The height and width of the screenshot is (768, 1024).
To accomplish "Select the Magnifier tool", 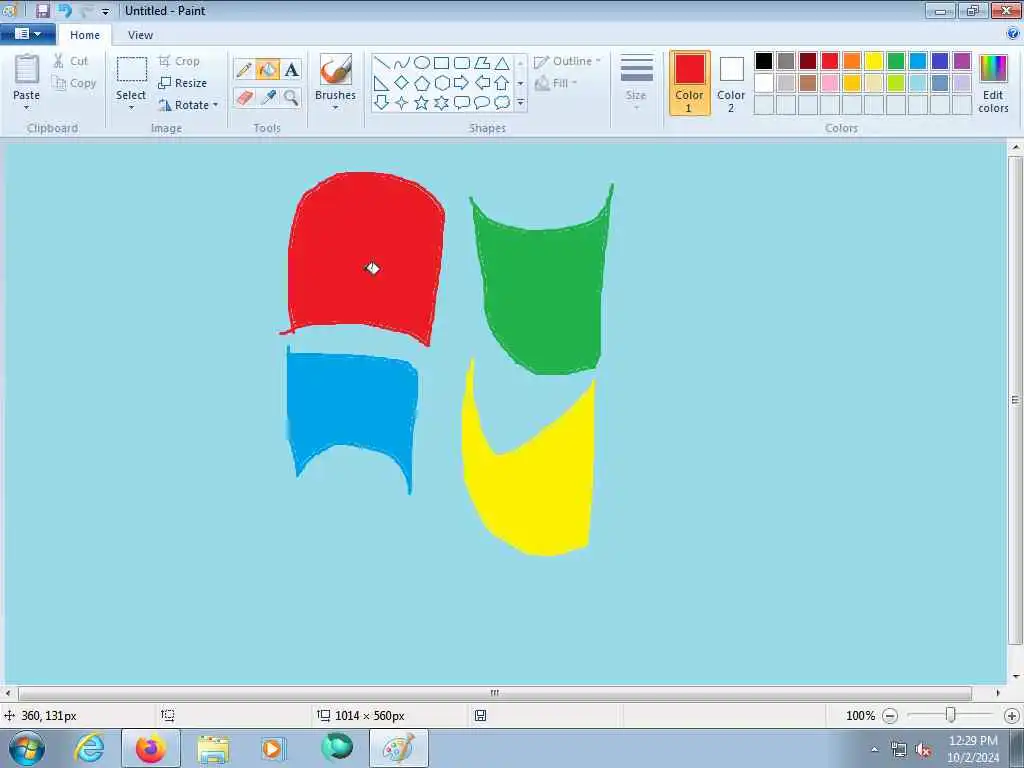I will [291, 97].
